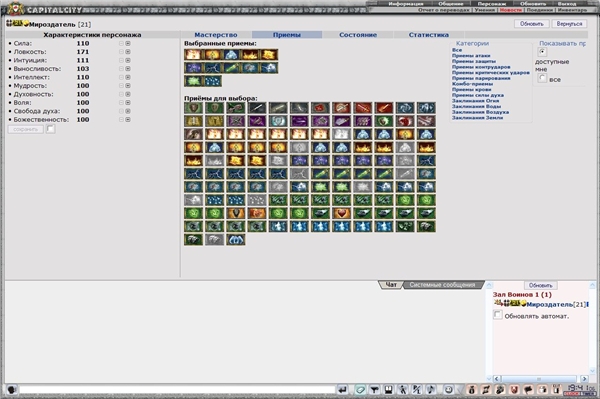Click Обновить button next to Вернуться
This screenshot has height=399, width=600.
pos(532,24)
